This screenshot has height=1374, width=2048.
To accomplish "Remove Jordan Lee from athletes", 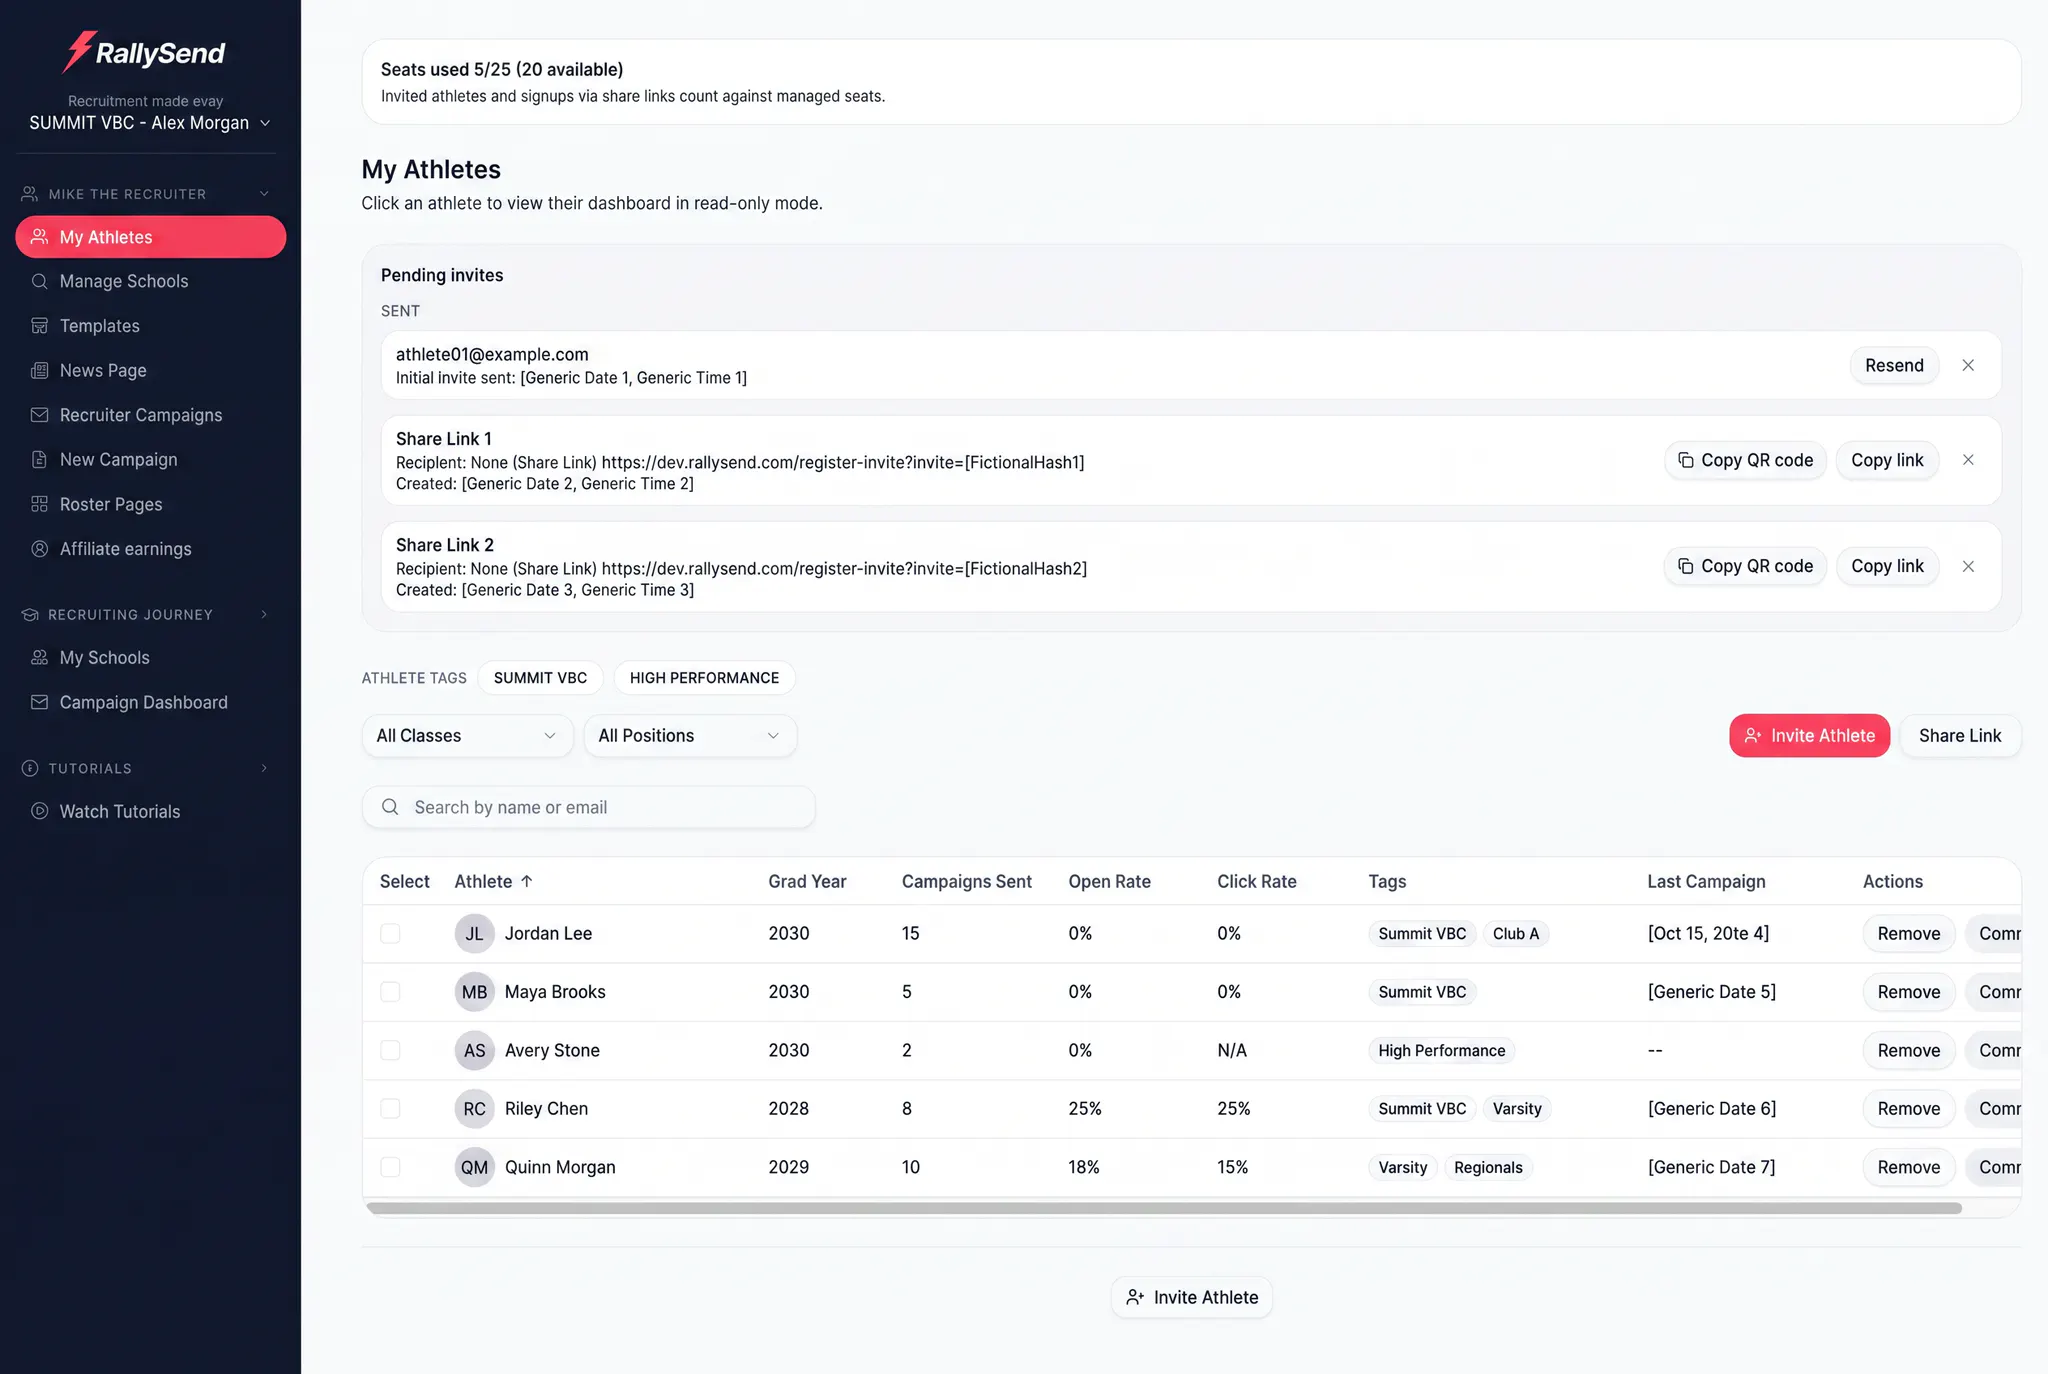I will pyautogui.click(x=1908, y=933).
